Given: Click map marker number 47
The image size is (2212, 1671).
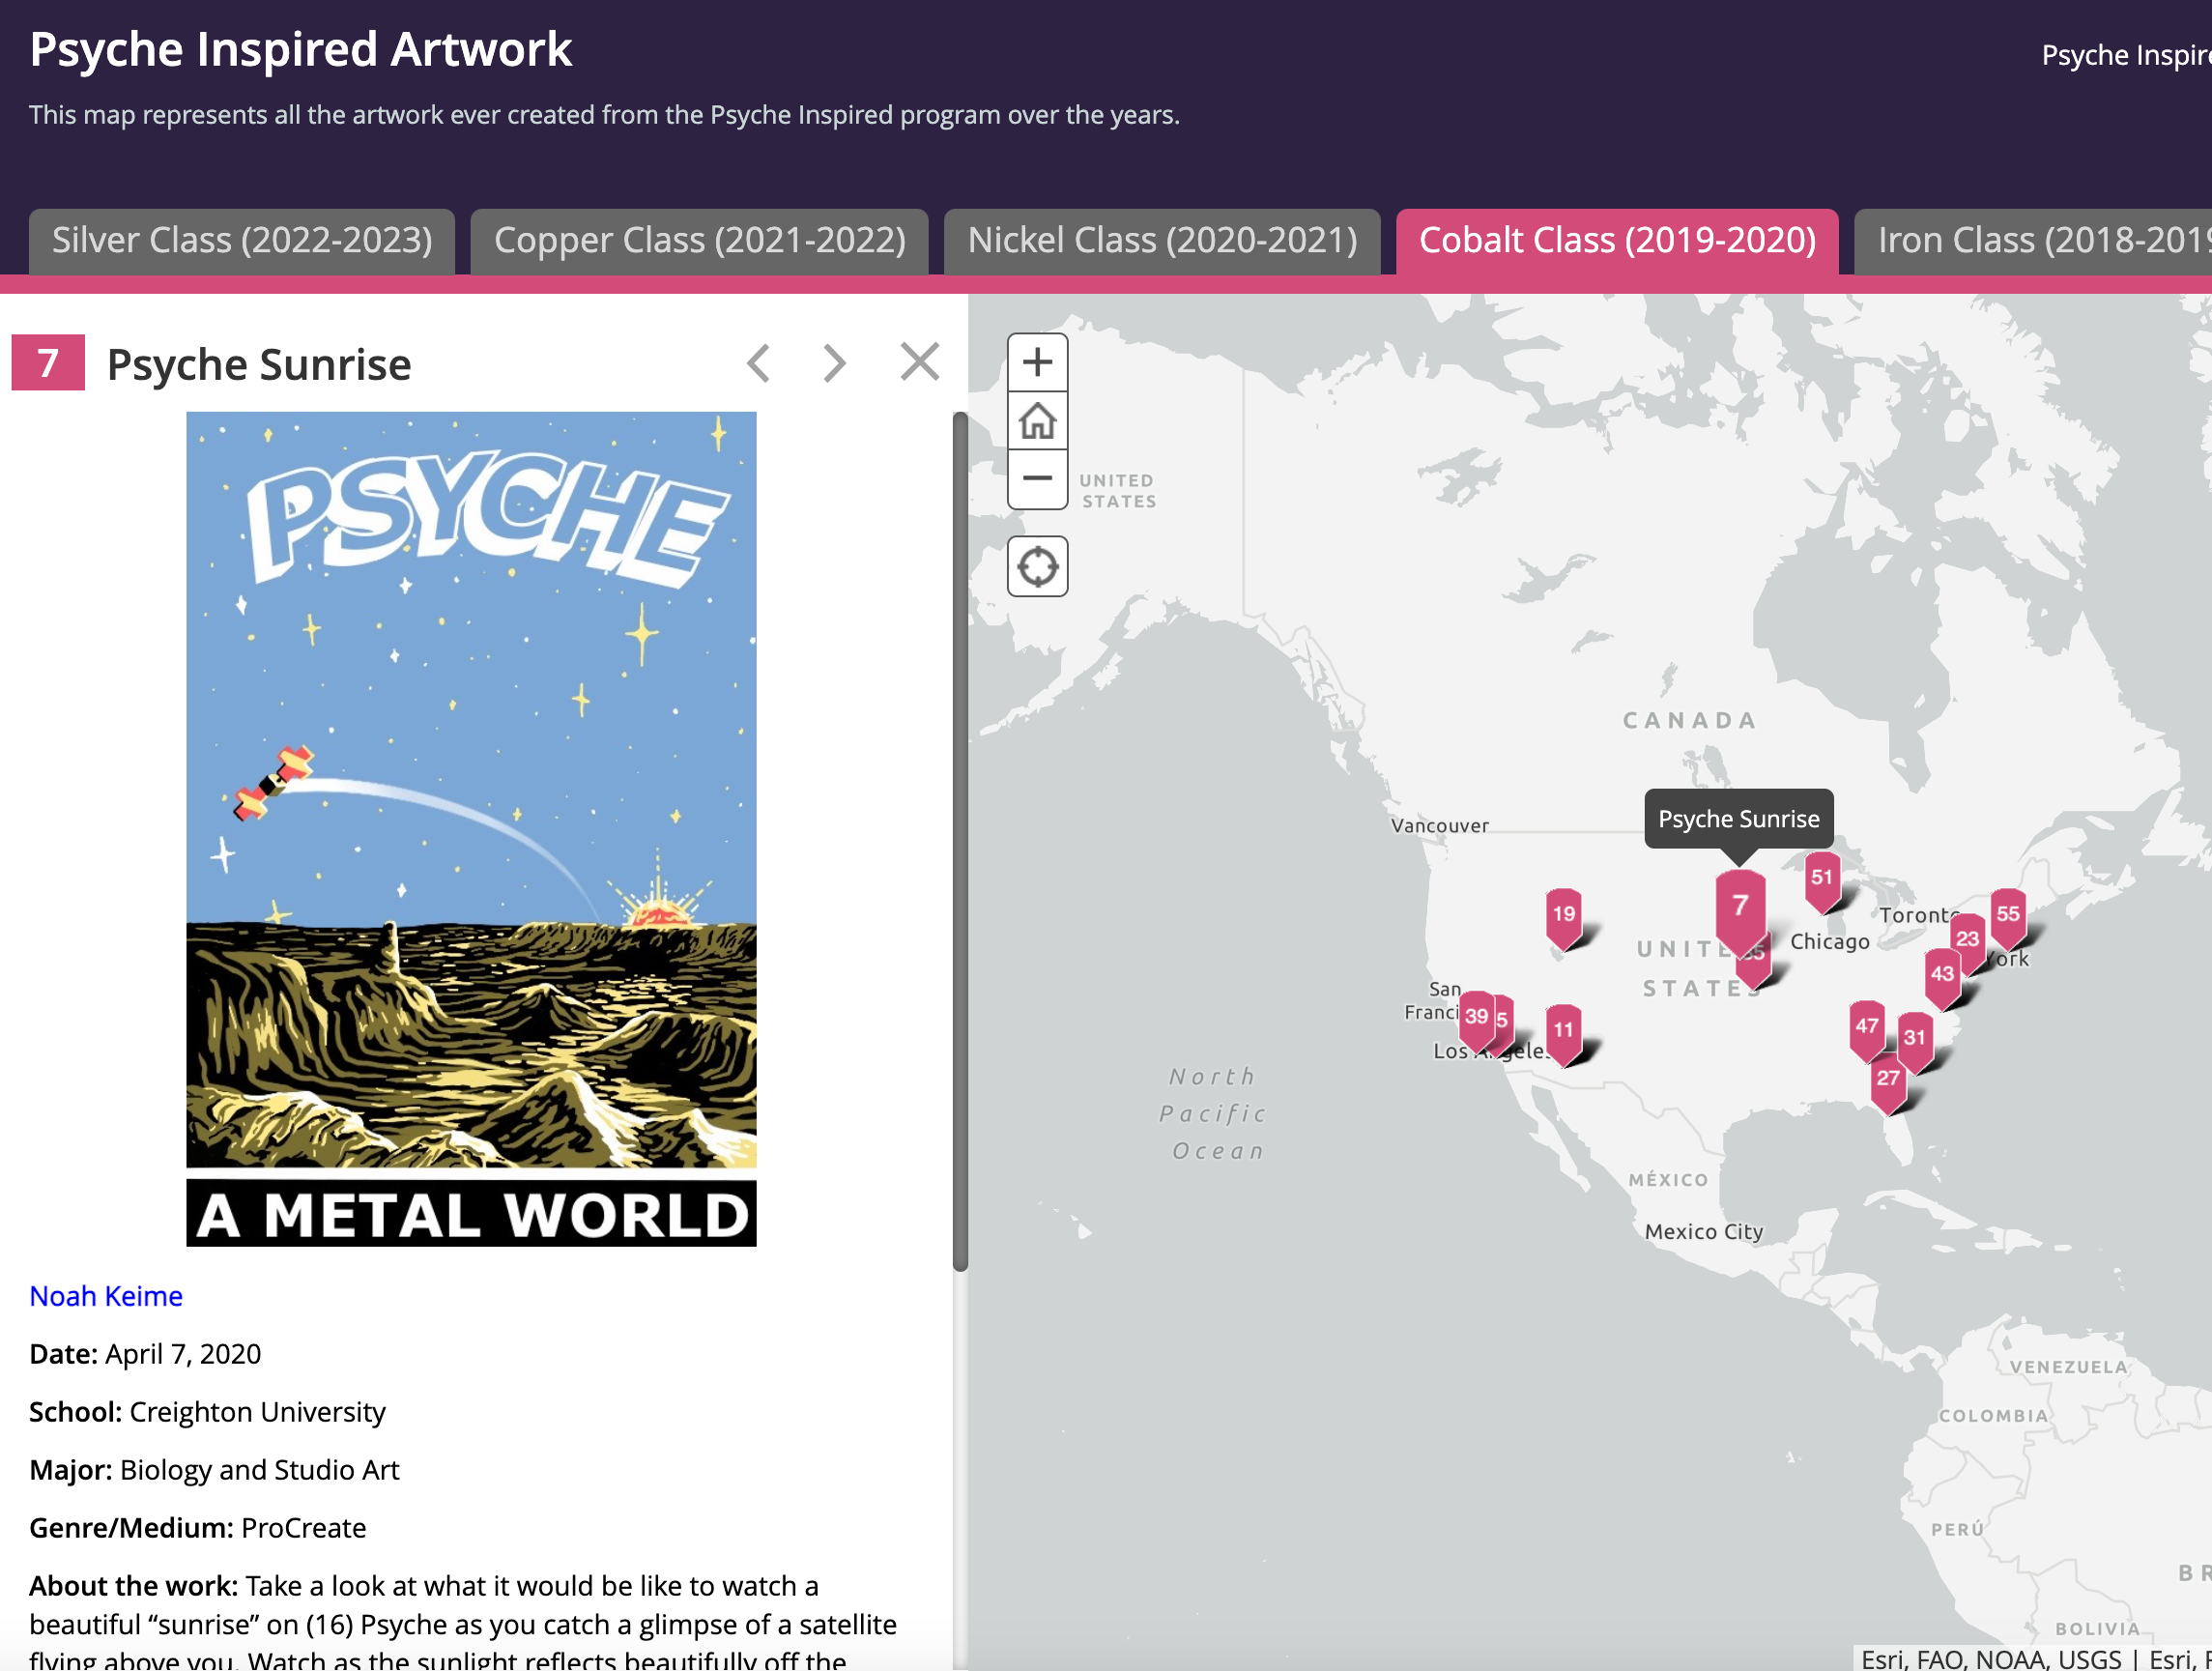Looking at the screenshot, I should [x=1866, y=1026].
